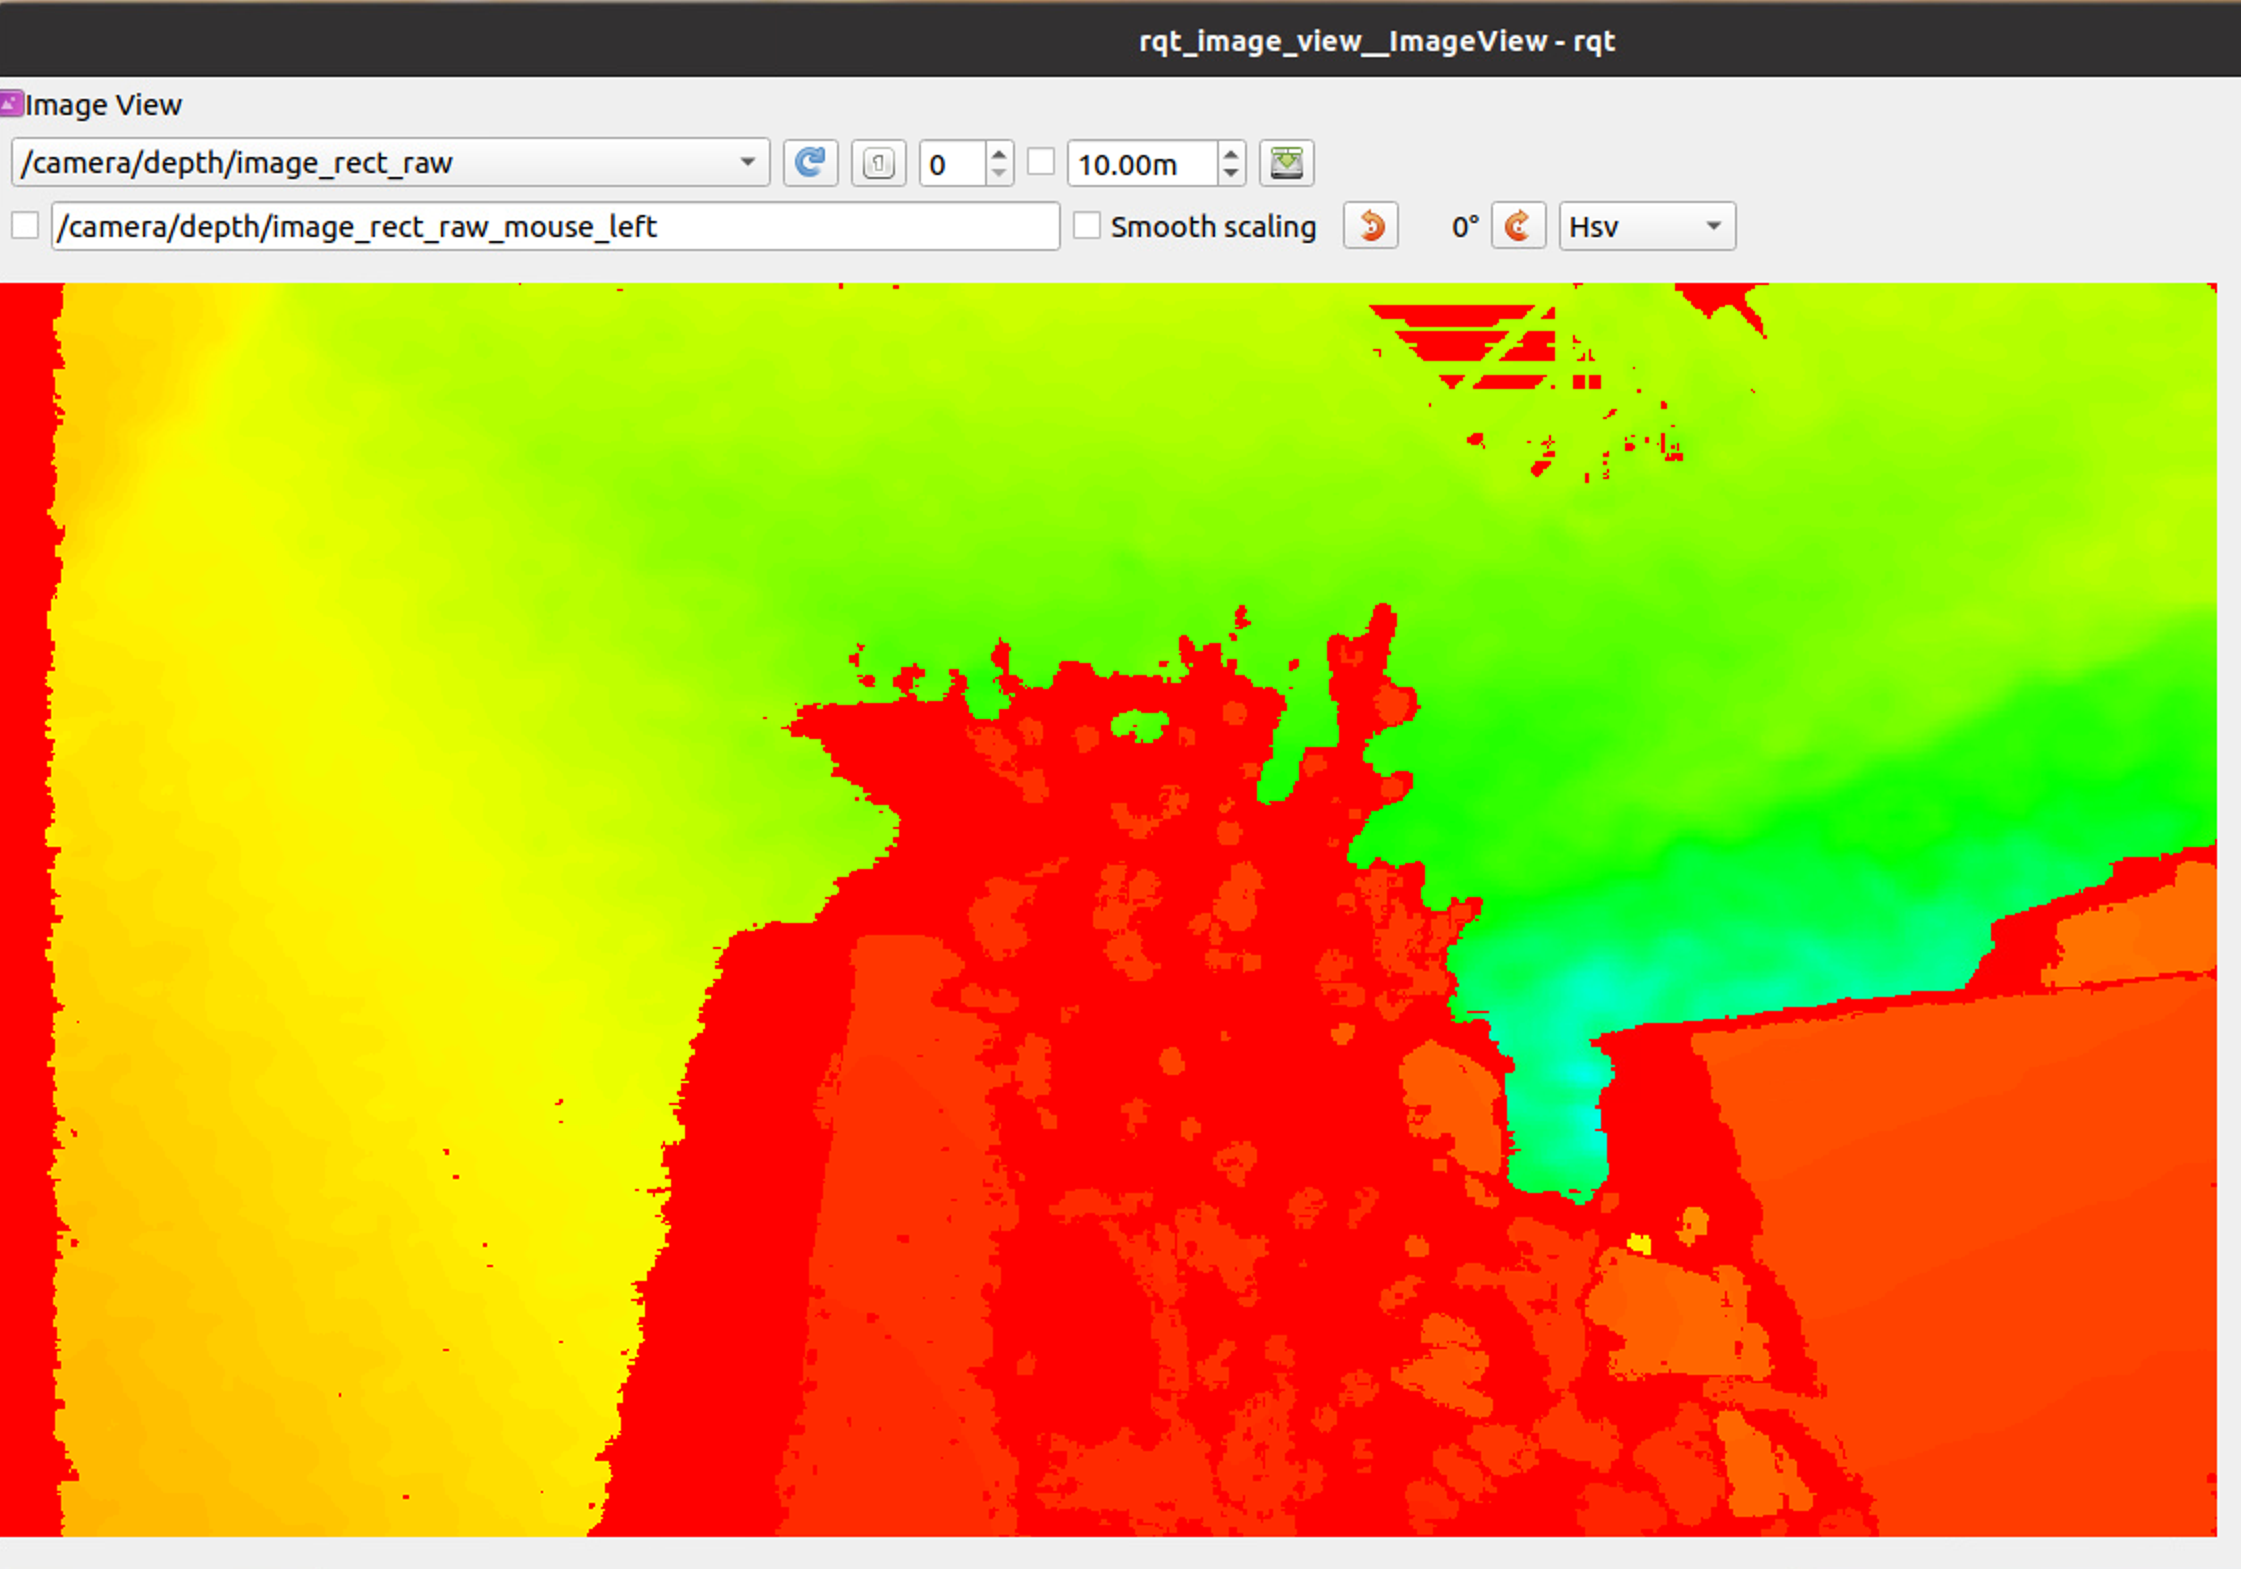This screenshot has width=2241, height=1569.
Task: Enable the Smooth scaling checkbox
Action: click(x=1087, y=226)
